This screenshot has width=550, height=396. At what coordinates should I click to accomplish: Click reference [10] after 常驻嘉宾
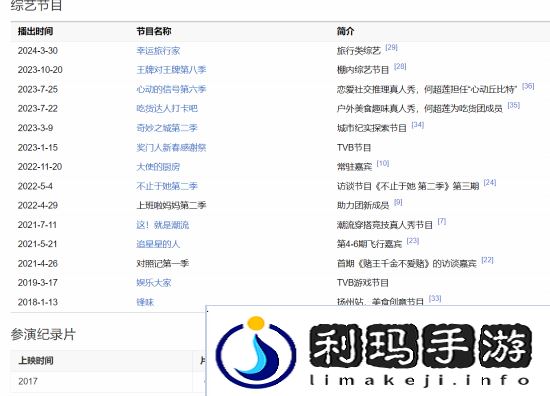pos(383,163)
